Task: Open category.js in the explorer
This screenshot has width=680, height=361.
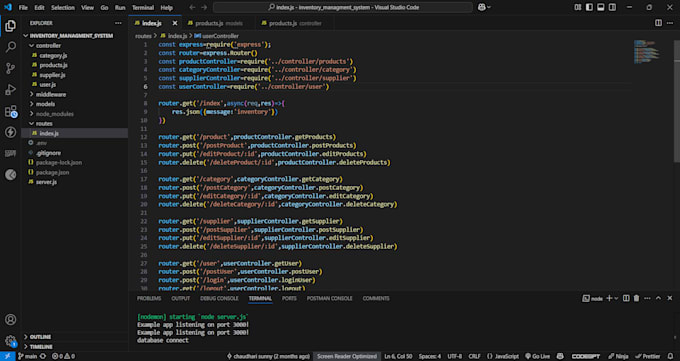Action: click(x=53, y=56)
